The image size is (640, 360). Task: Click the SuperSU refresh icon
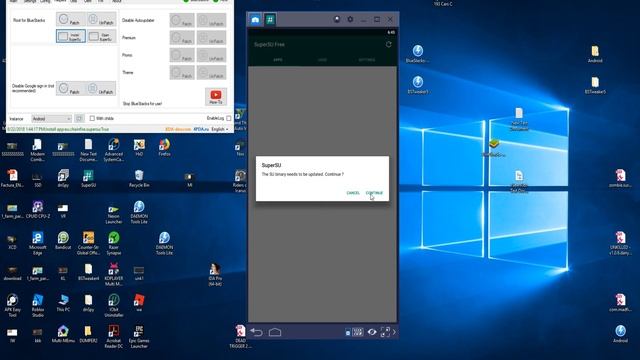pos(389,44)
